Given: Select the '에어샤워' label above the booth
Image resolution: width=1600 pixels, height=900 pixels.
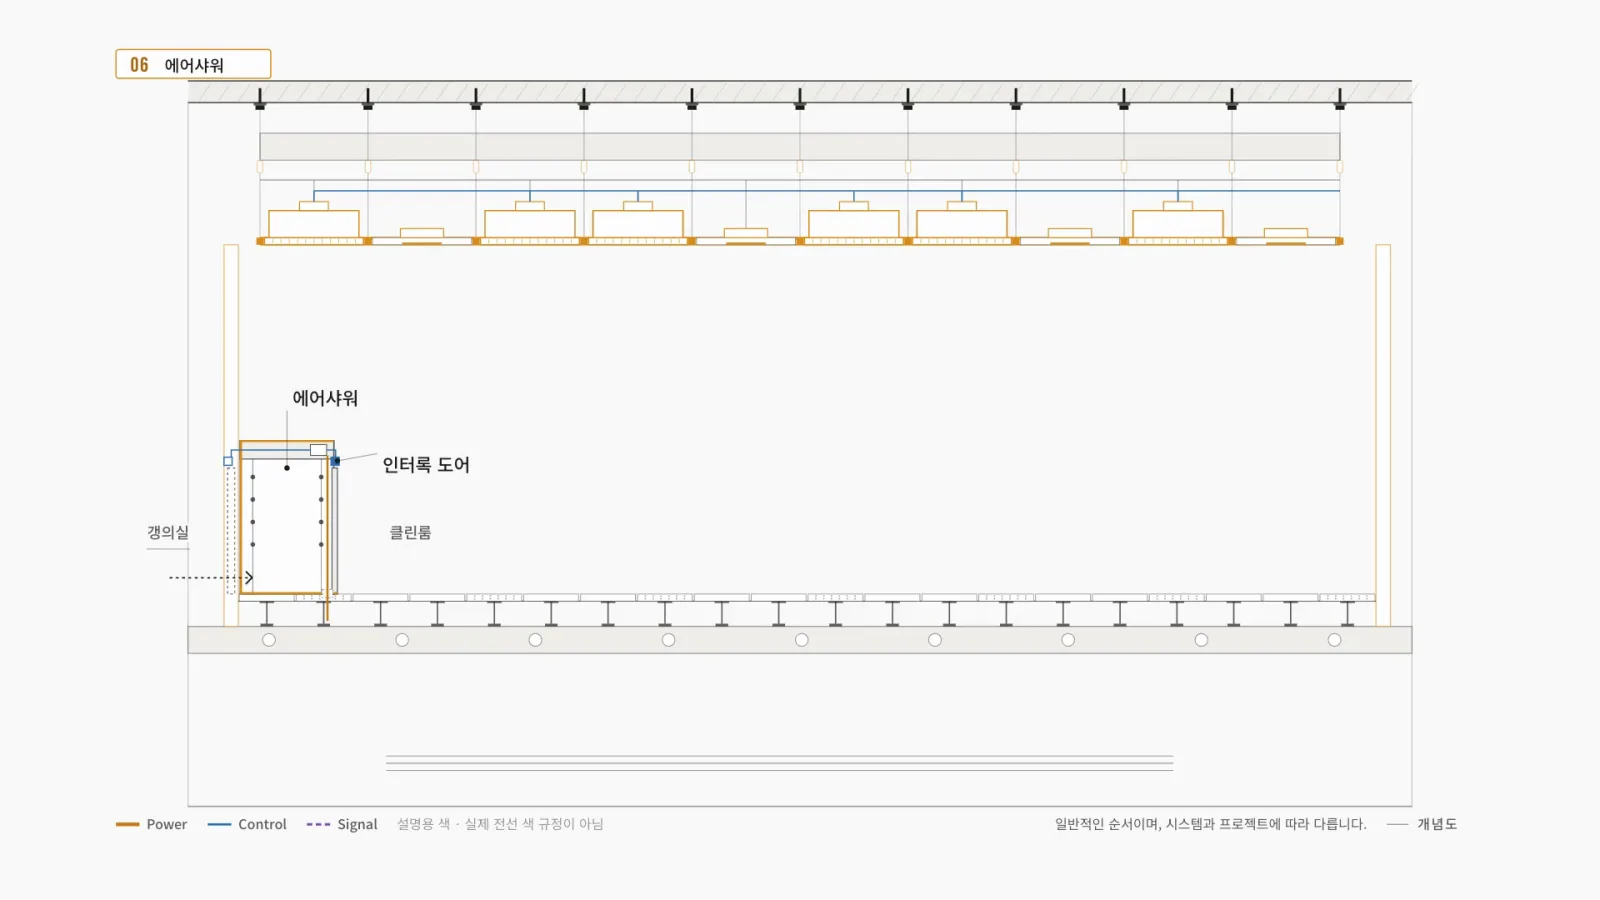Looking at the screenshot, I should (325, 398).
